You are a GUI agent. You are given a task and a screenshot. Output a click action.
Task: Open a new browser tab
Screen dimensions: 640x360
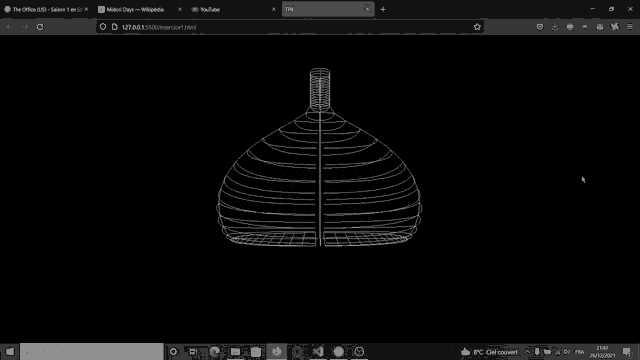[x=383, y=9]
